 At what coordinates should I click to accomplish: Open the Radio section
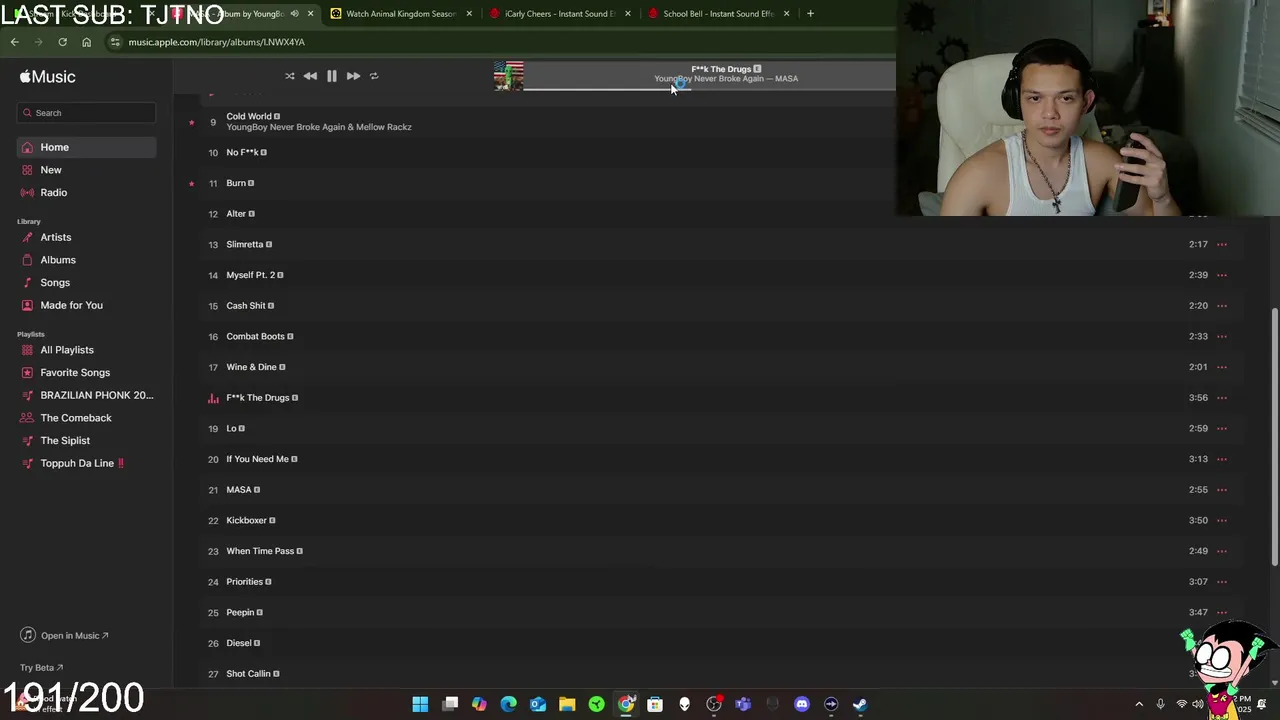click(86, 192)
